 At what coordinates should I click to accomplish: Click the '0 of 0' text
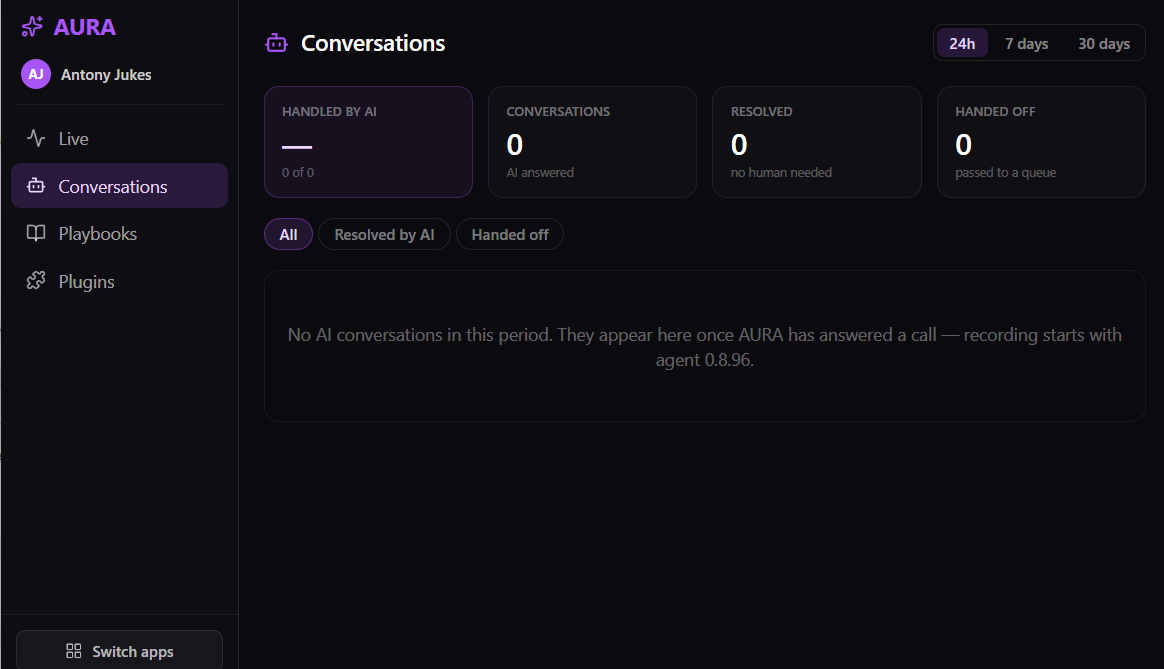pos(298,172)
